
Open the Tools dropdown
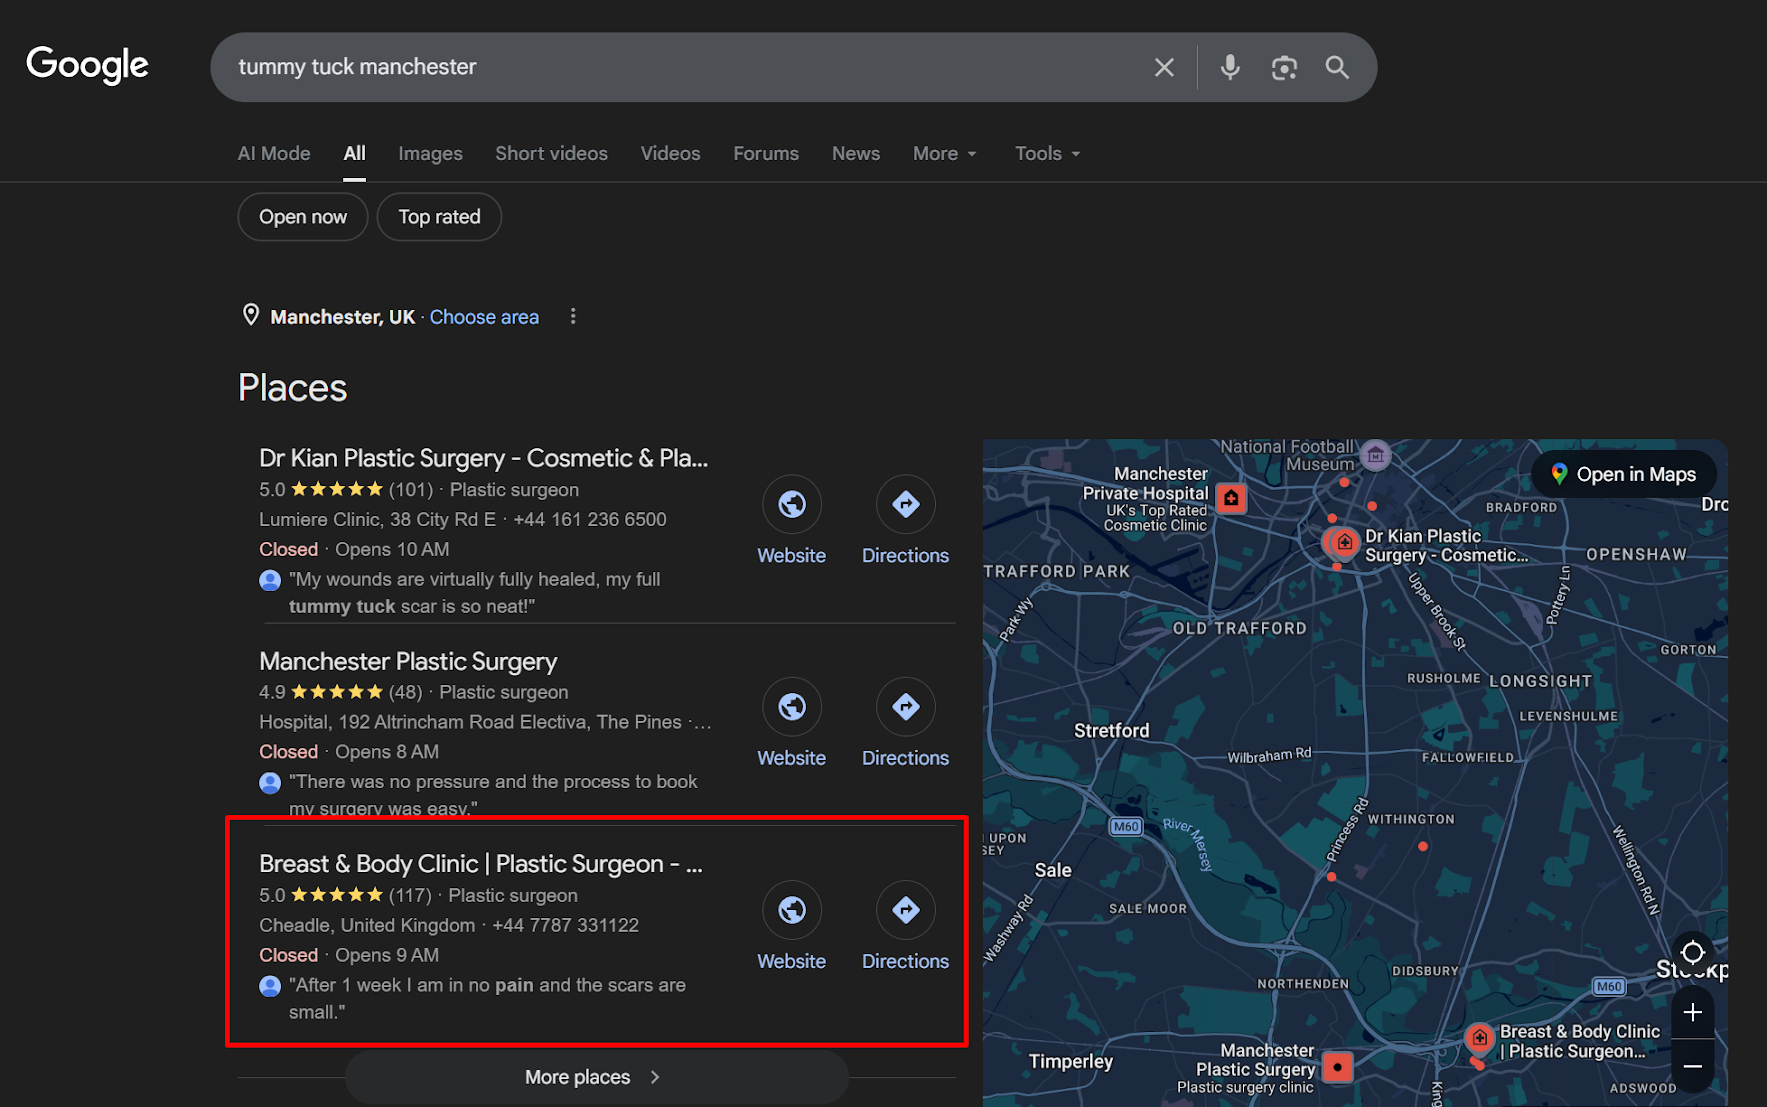1047,153
